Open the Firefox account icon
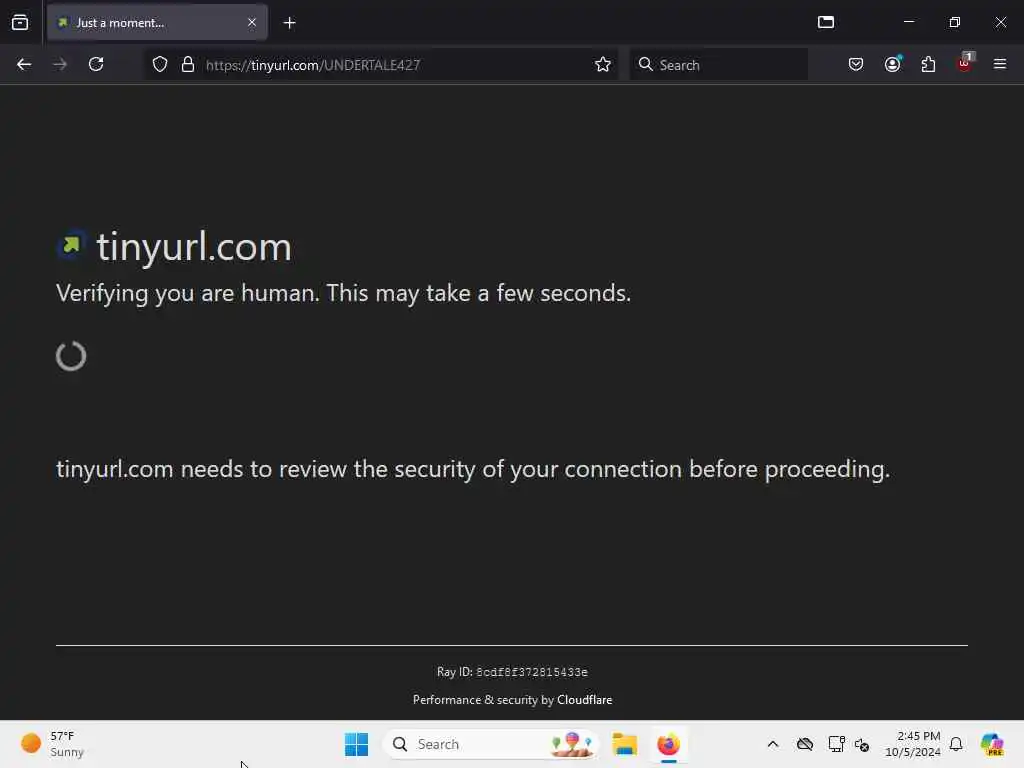The width and height of the screenshot is (1024, 768). [893, 65]
